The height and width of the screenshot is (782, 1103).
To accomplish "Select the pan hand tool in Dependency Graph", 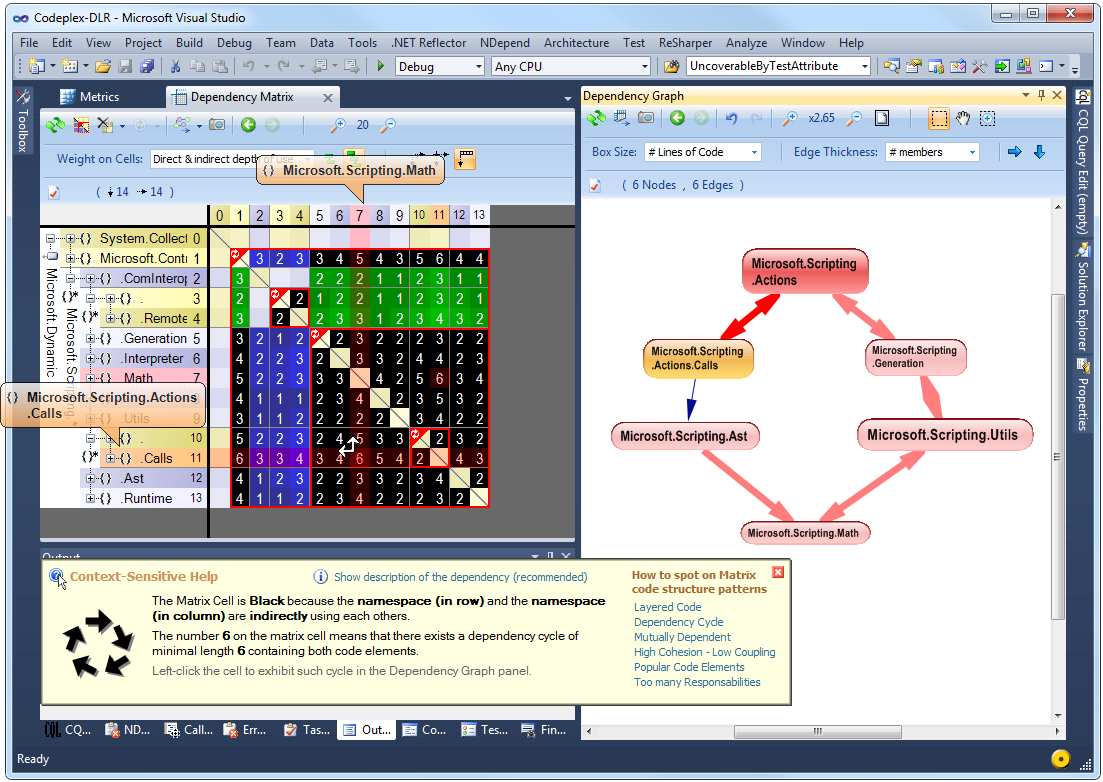I will [x=962, y=118].
